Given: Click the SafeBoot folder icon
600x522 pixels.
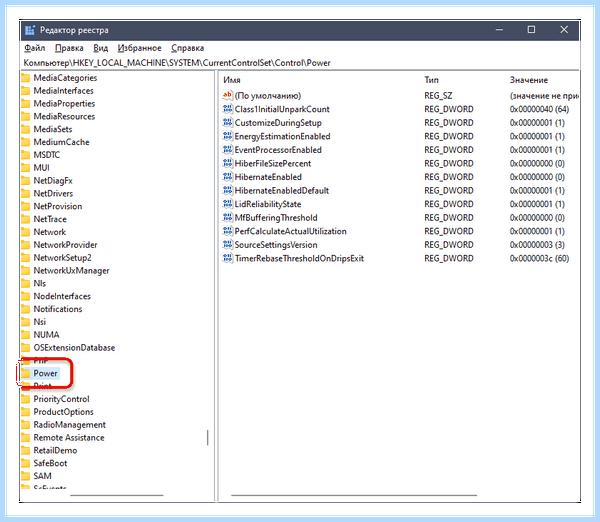Looking at the screenshot, I should pyautogui.click(x=26, y=463).
